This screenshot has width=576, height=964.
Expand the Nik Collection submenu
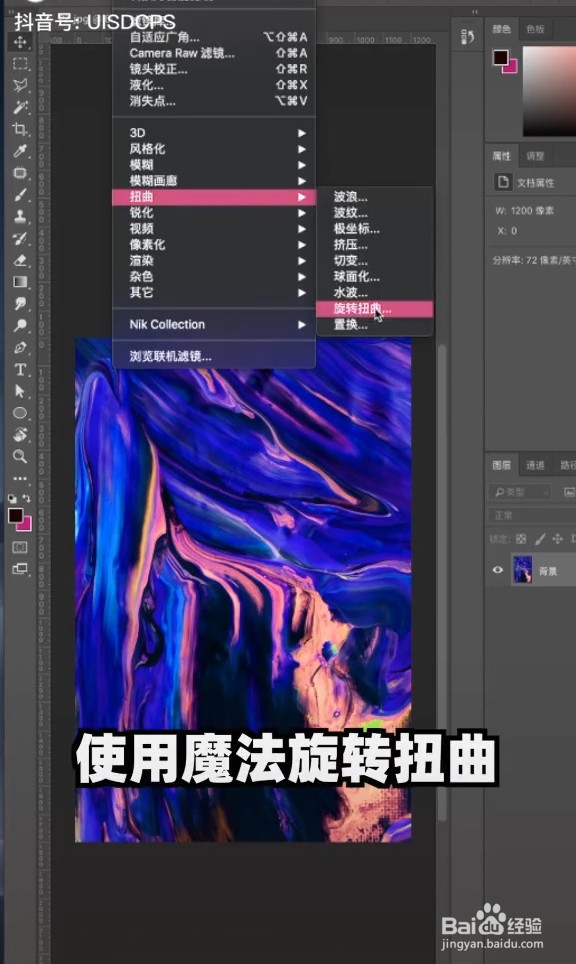click(214, 325)
